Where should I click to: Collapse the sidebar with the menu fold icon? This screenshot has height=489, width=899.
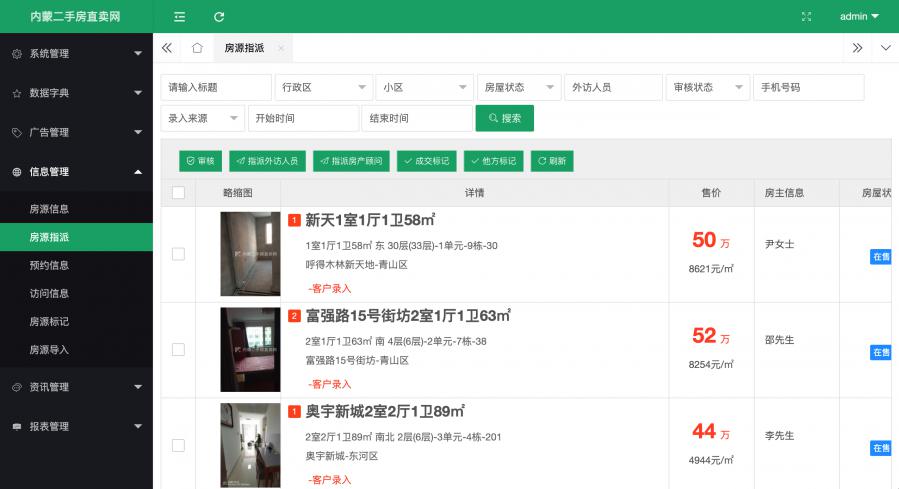click(x=180, y=17)
